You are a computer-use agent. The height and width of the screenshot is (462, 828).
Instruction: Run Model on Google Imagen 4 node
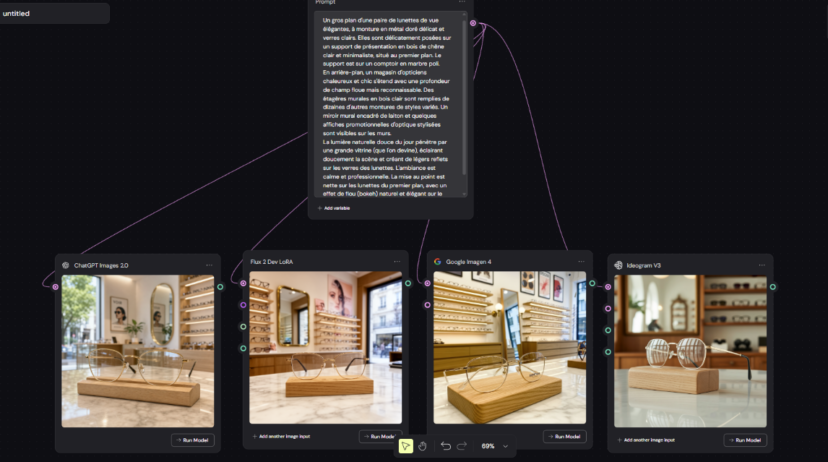(564, 436)
